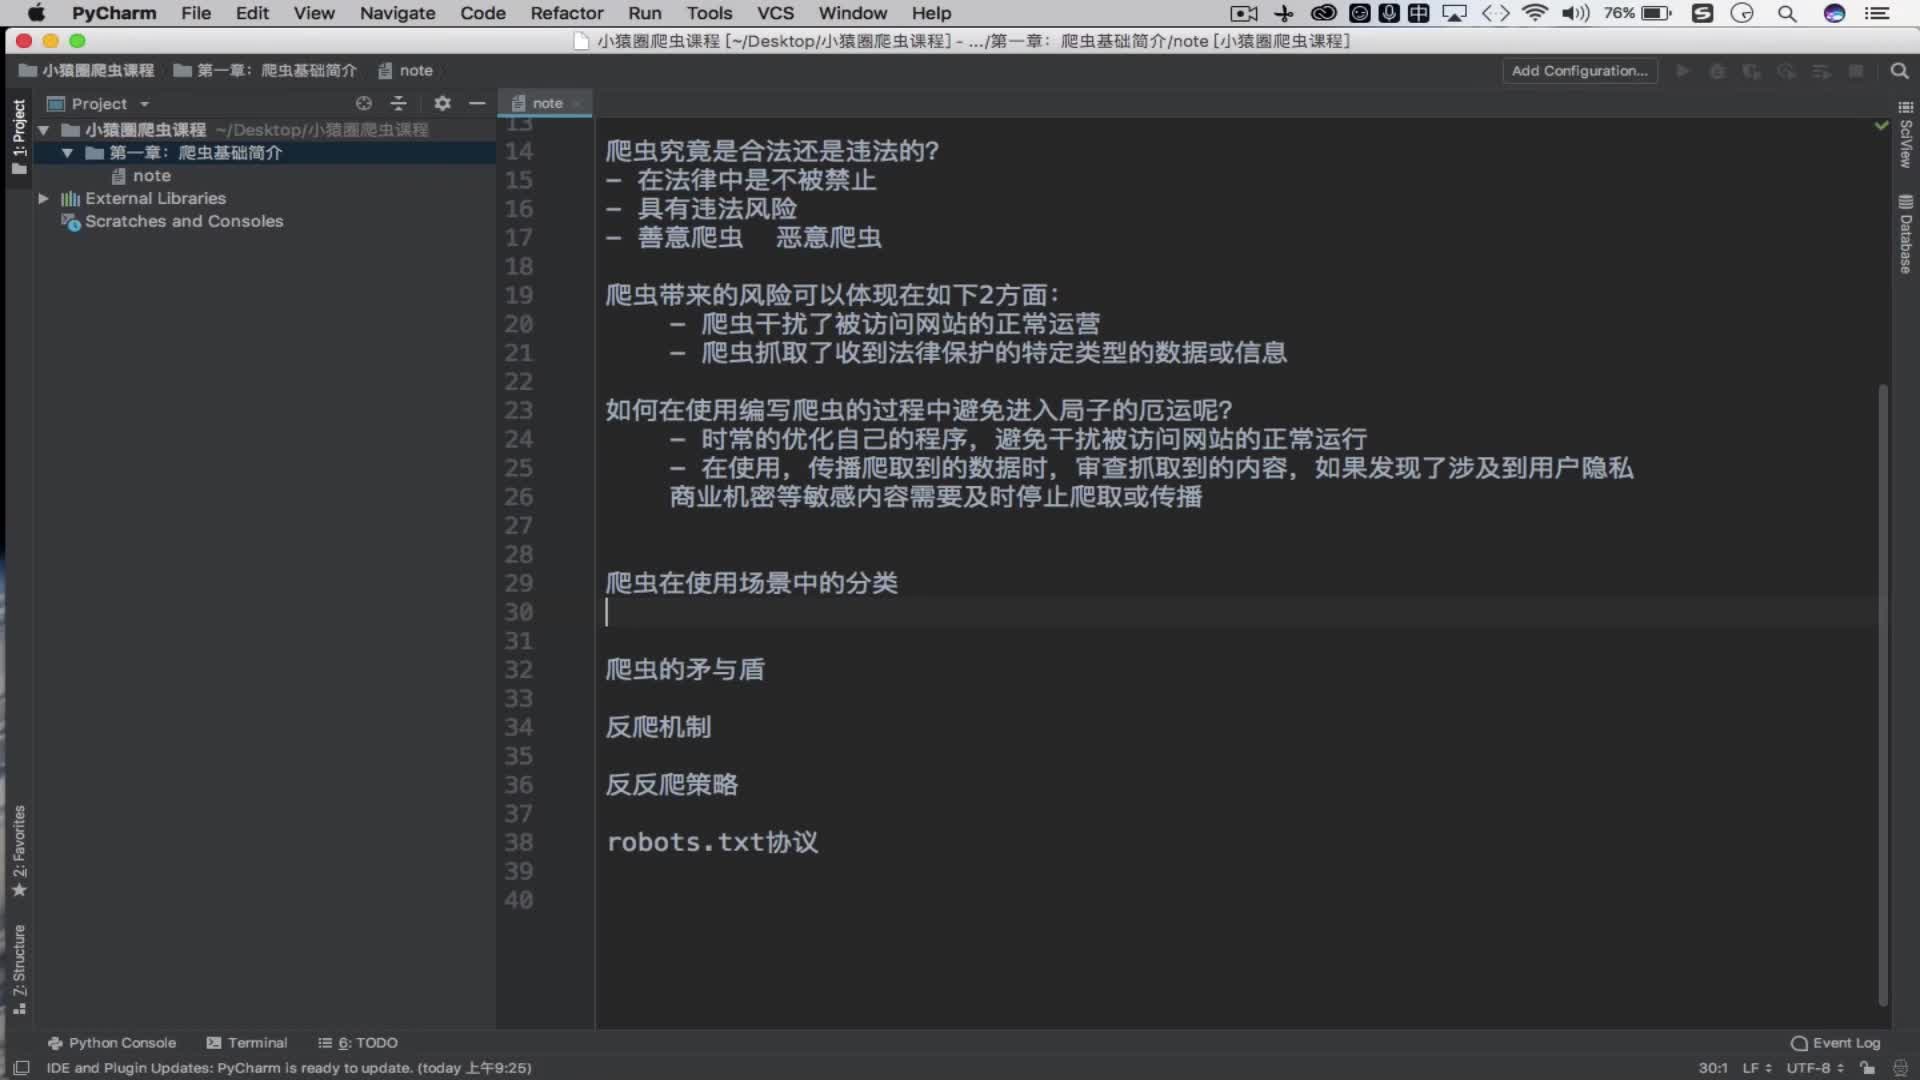
Task: Click the Wi-Fi menu bar icon
Action: pos(1534,13)
